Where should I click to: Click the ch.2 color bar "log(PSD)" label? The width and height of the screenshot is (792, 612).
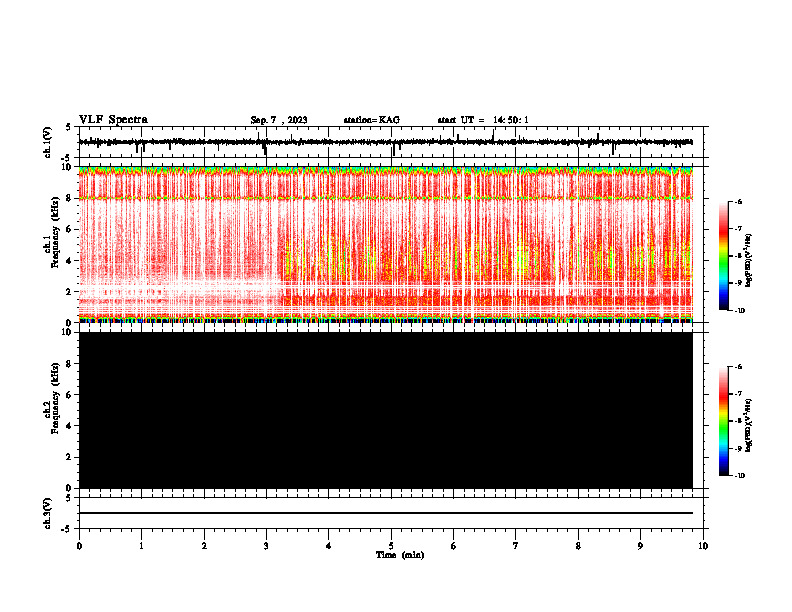748,425
